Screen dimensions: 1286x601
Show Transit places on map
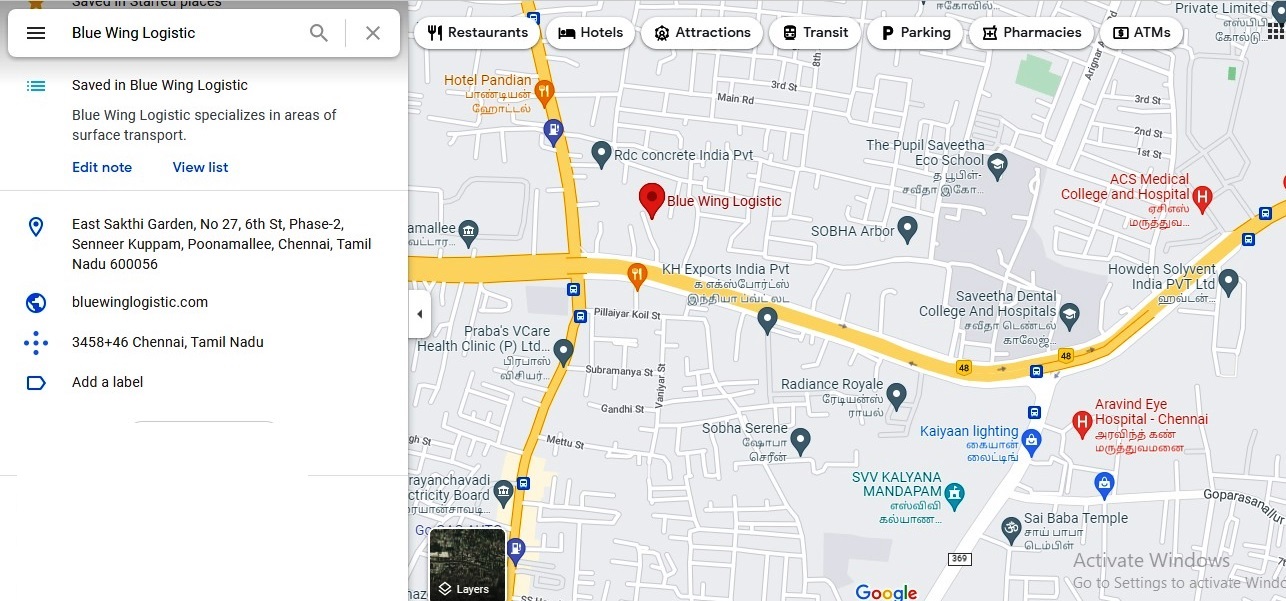tap(815, 33)
